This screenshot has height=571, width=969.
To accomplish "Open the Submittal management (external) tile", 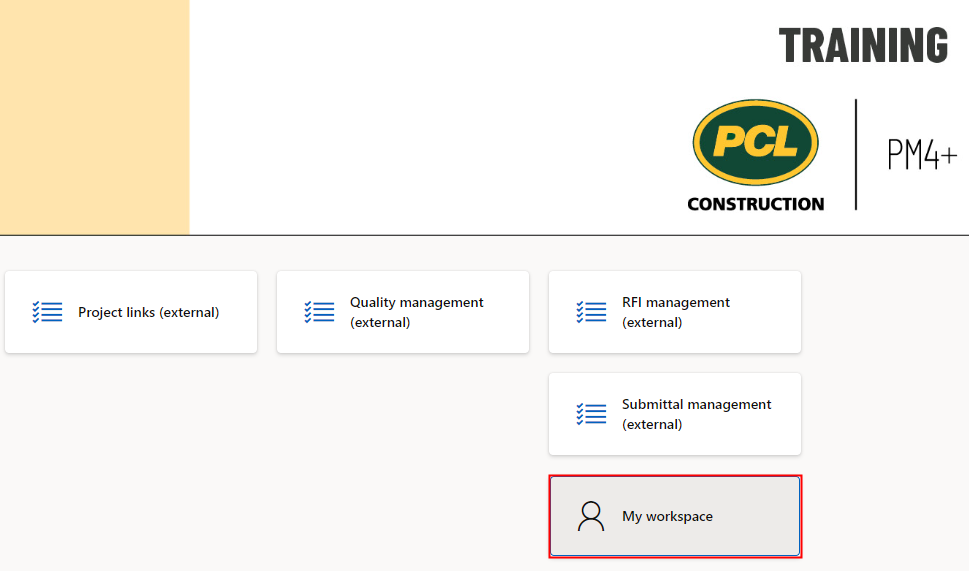I will click(675, 414).
